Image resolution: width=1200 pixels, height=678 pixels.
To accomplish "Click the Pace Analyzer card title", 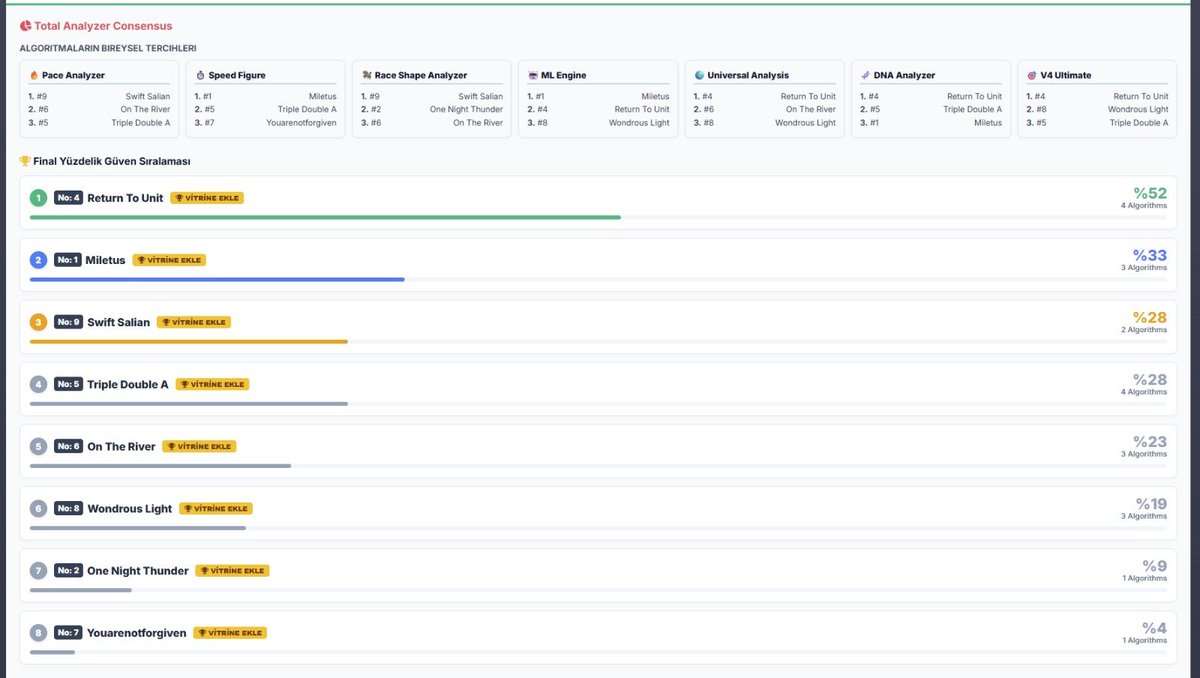I will pyautogui.click(x=73, y=75).
